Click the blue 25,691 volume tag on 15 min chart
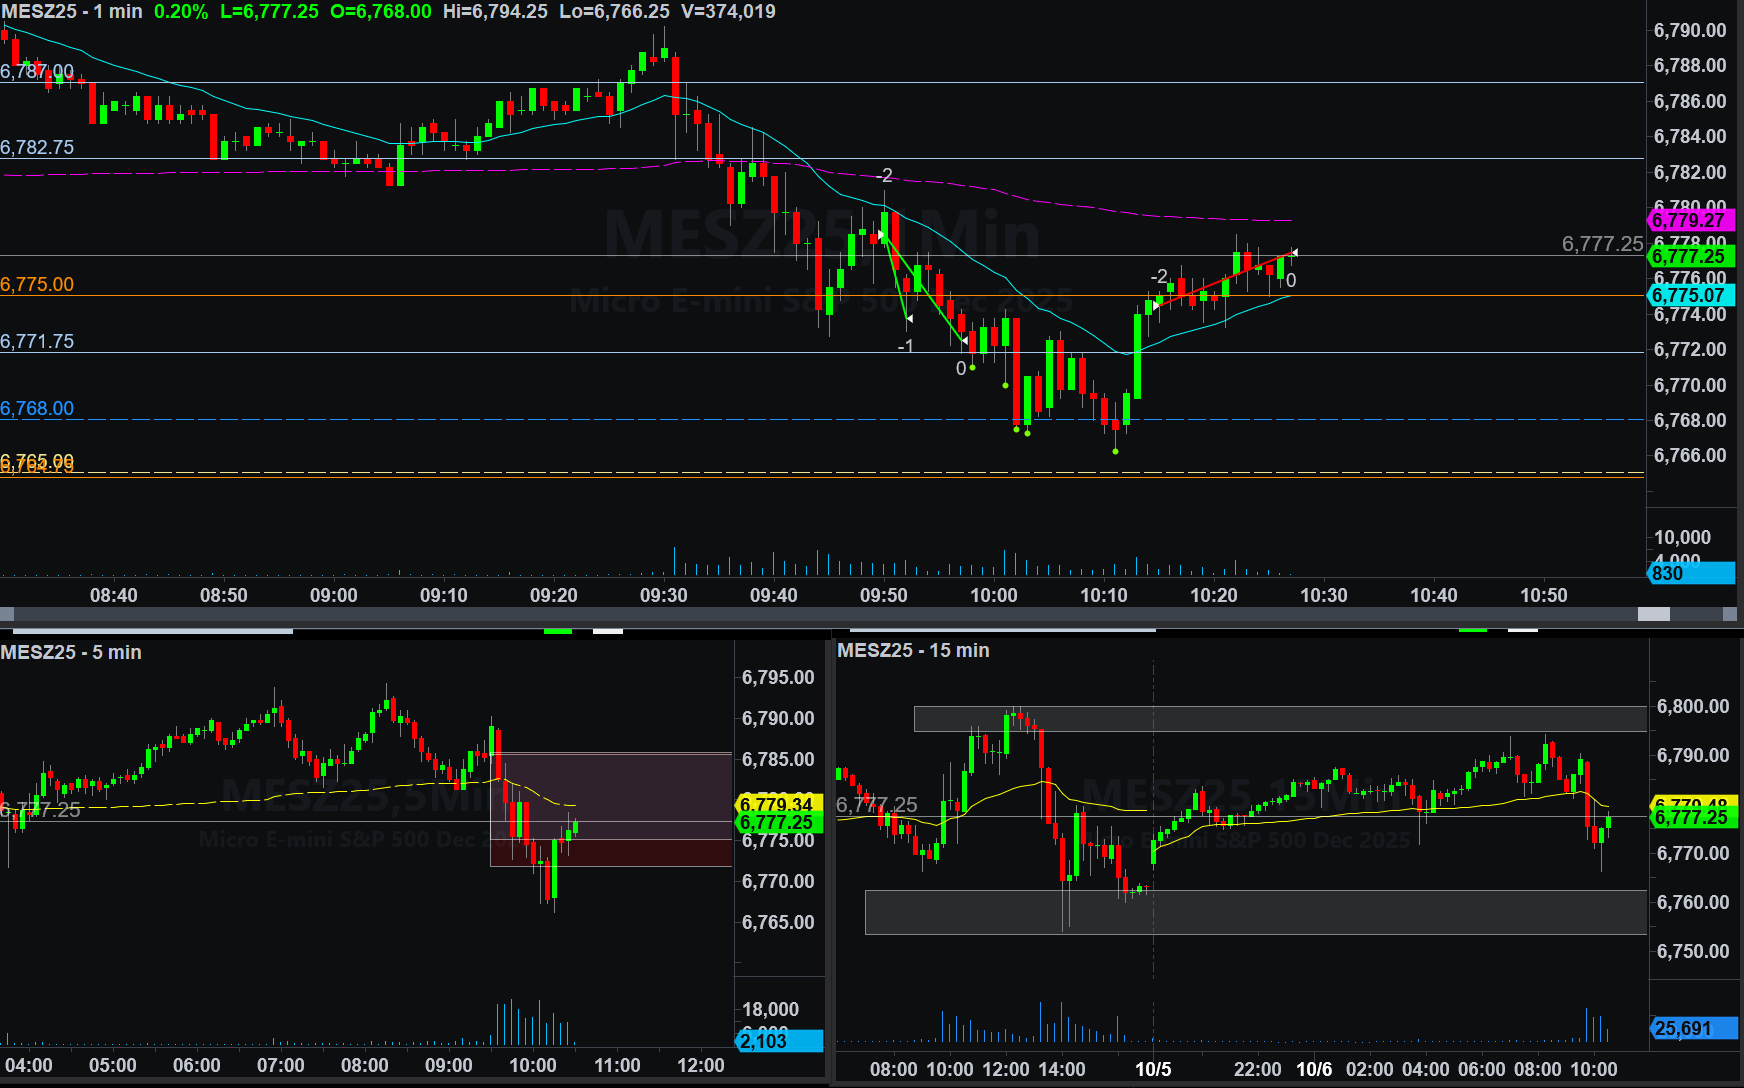The width and height of the screenshot is (1744, 1088). pyautogui.click(x=1692, y=1028)
